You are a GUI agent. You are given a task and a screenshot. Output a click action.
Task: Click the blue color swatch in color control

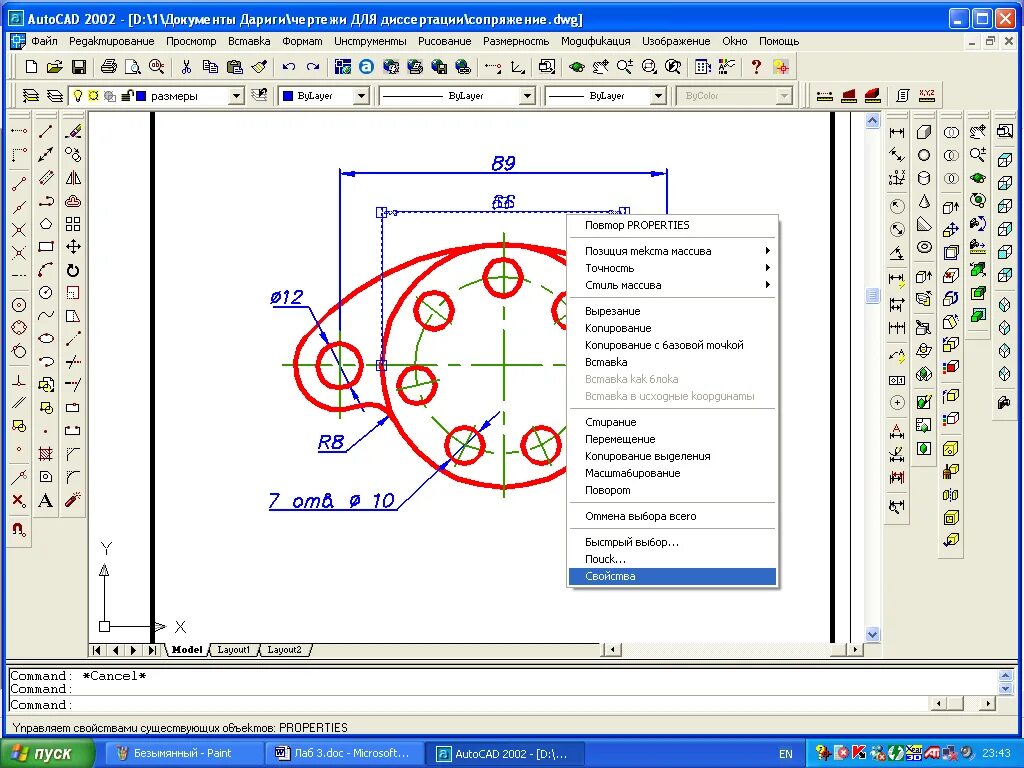click(x=287, y=96)
